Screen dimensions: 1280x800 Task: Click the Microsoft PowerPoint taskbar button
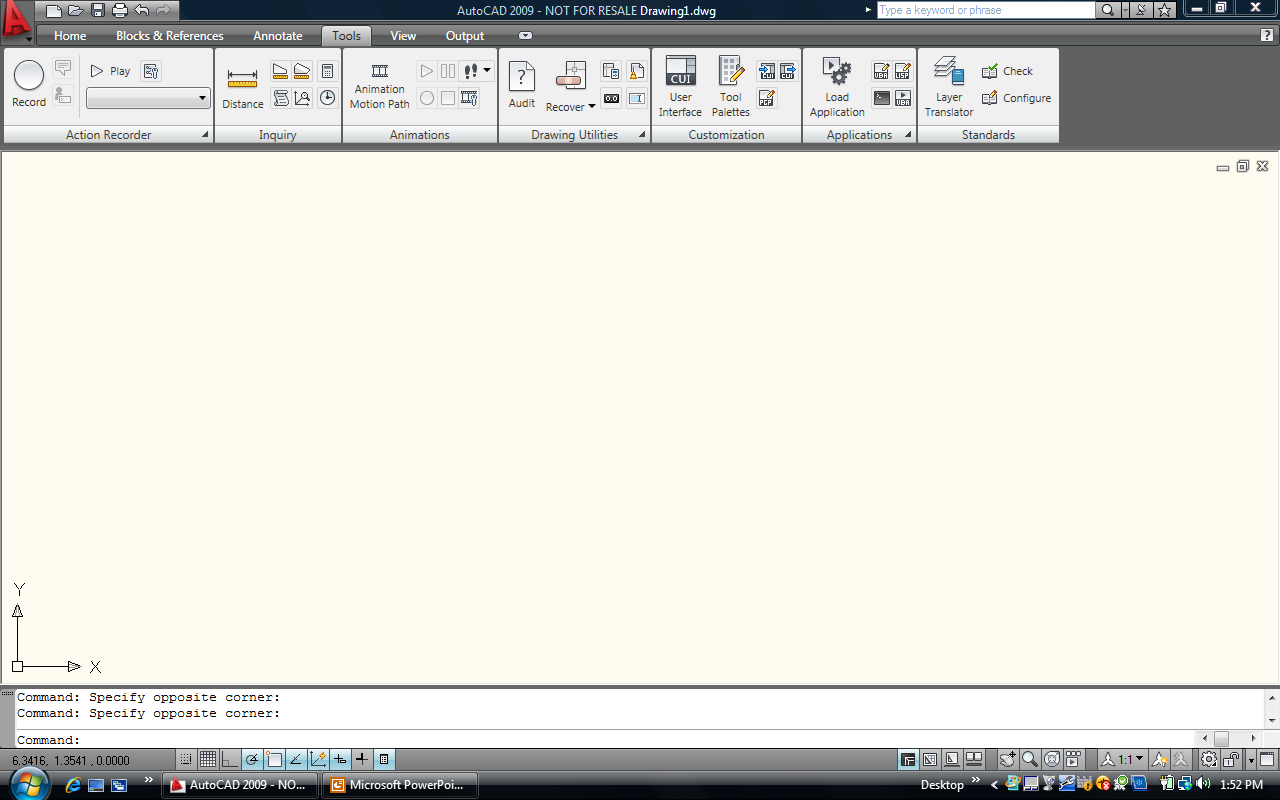[400, 785]
